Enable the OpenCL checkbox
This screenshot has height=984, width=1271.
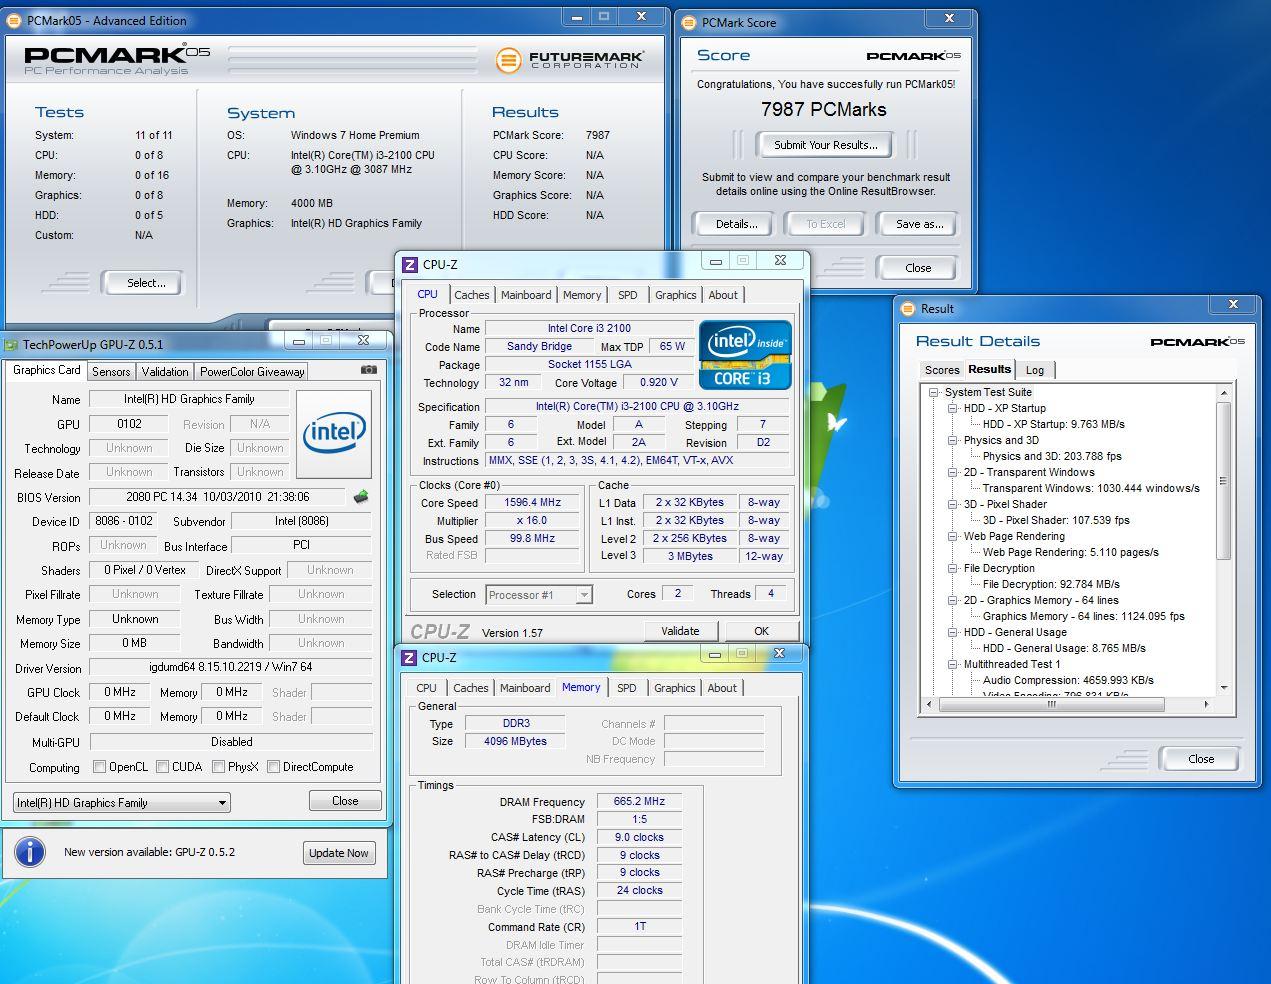[100, 767]
